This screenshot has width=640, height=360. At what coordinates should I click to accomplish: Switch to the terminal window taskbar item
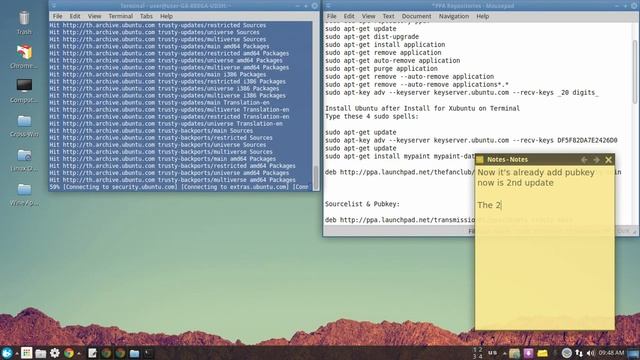click(x=149, y=353)
